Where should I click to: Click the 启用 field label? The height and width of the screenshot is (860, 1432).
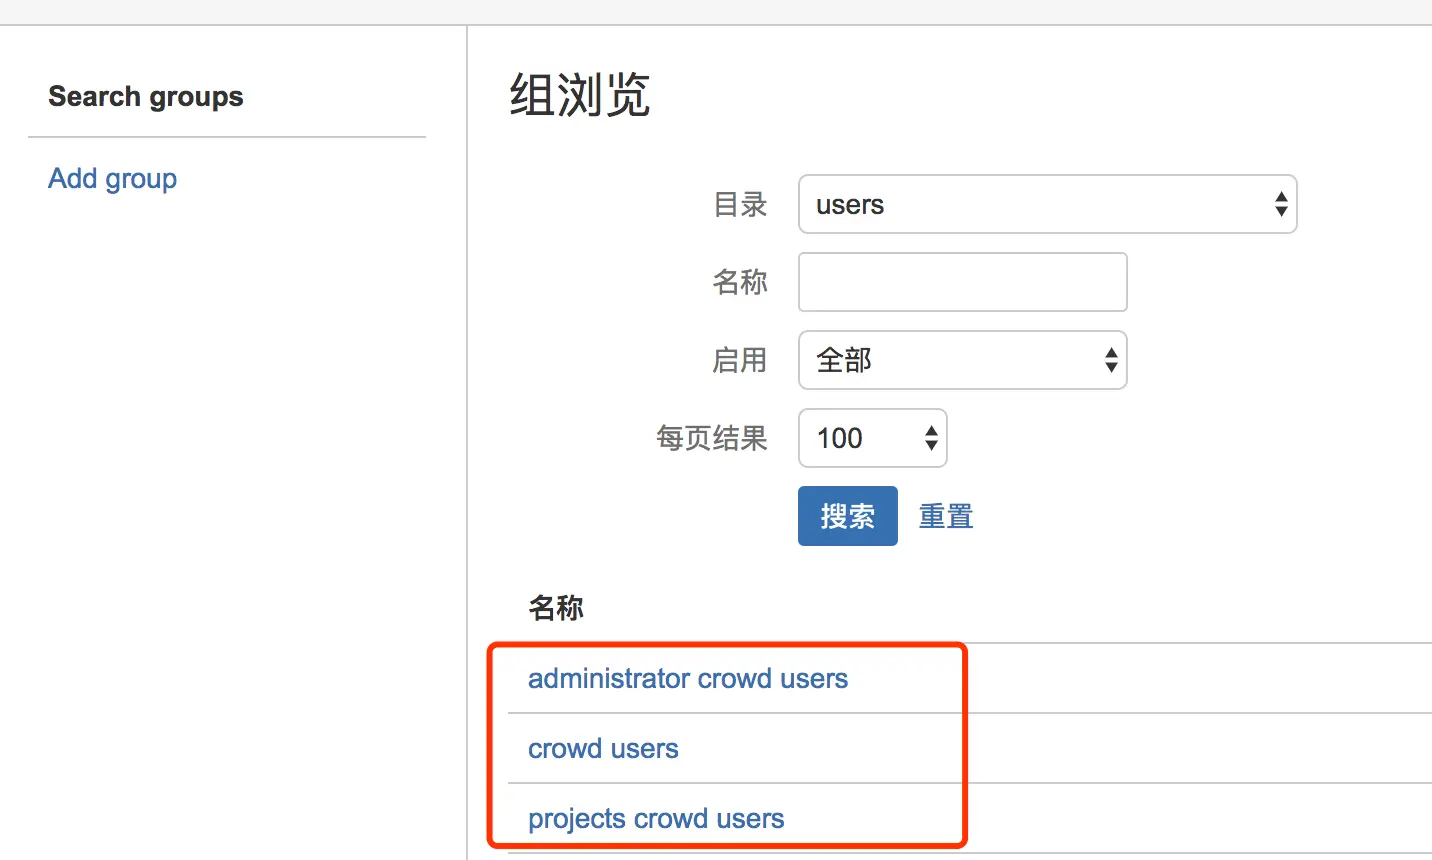[740, 360]
